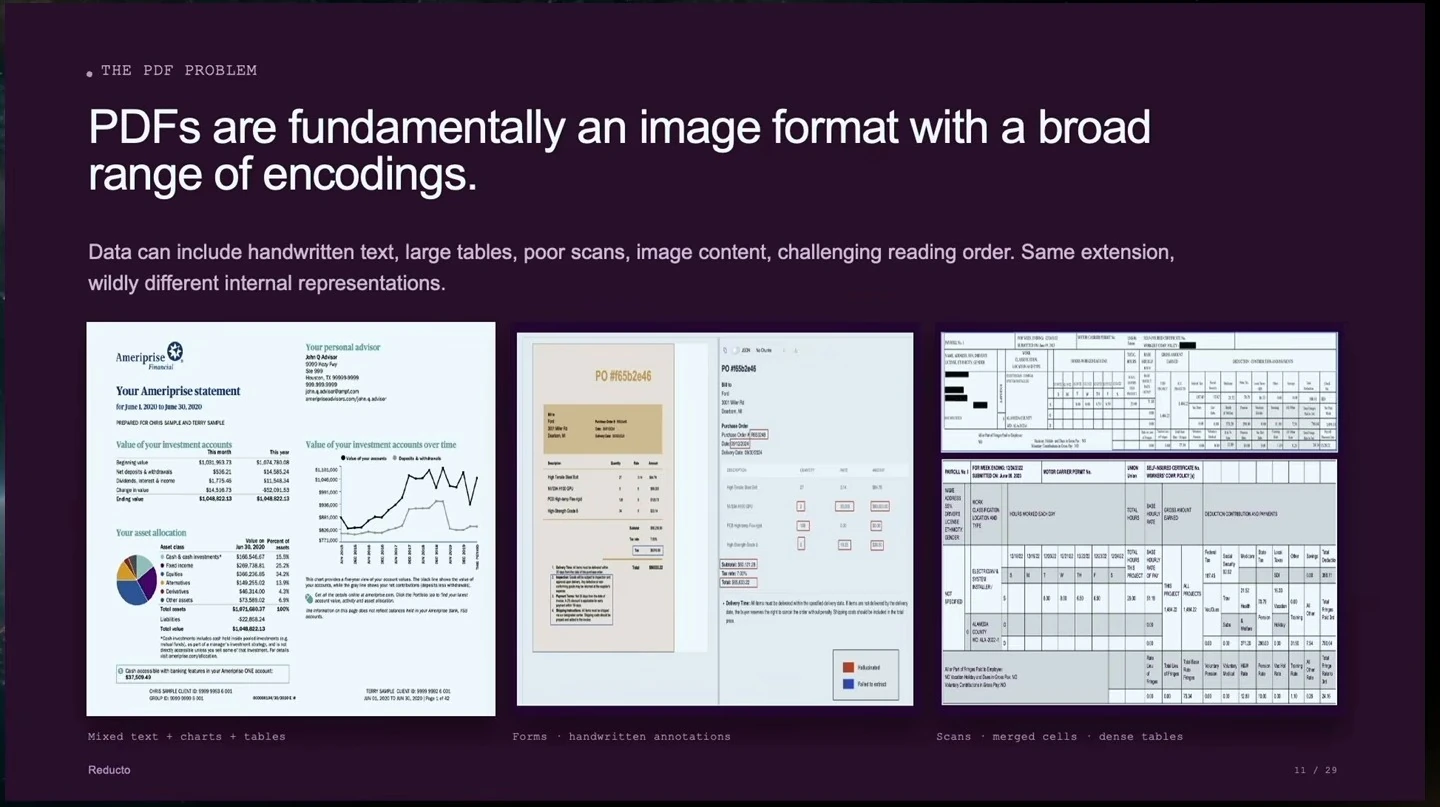The image size is (1440, 807).
Task: Click 'PAYROLL No' cell in lower table
Action: 956,470
